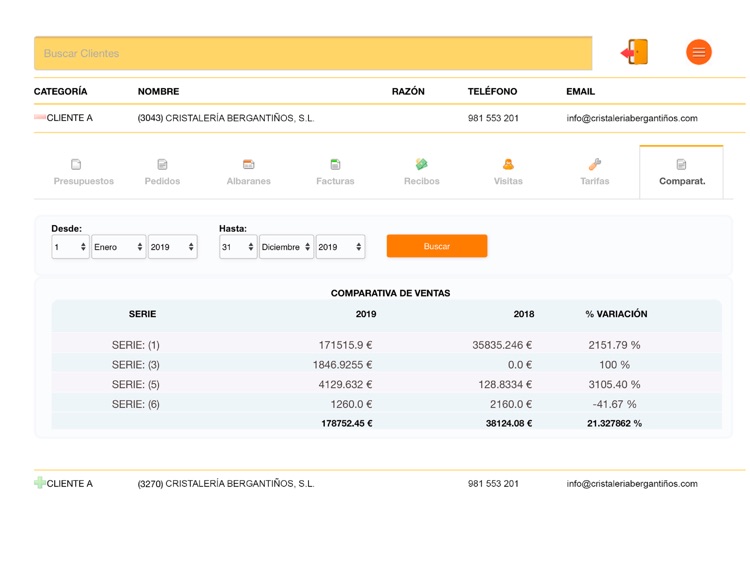
Task: Open the Recibos tab
Action: point(421,181)
